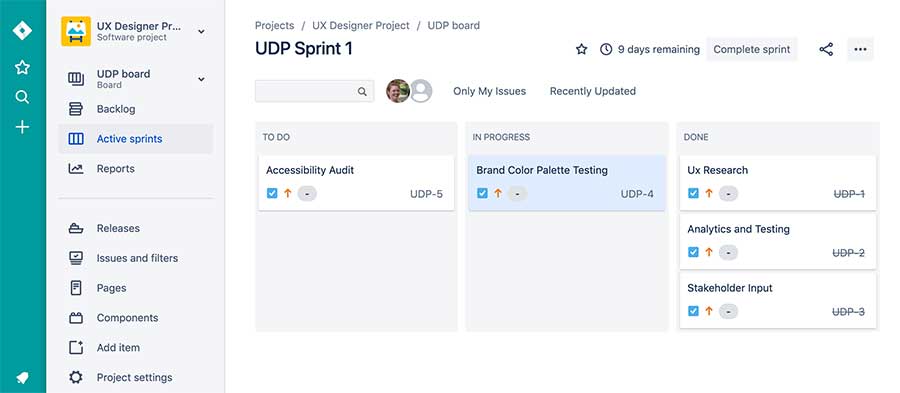Expand the UX Designer Project dropdown chevron
Screen dimensions: 900x393
pyautogui.click(x=201, y=32)
